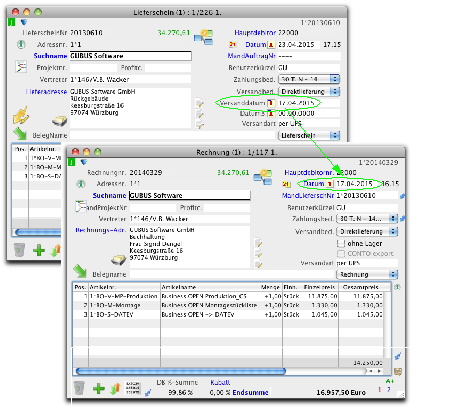Click the blue link arrow beside Rechnung Zahlungsbed. dropdown
The image size is (455, 410).
click(x=403, y=219)
